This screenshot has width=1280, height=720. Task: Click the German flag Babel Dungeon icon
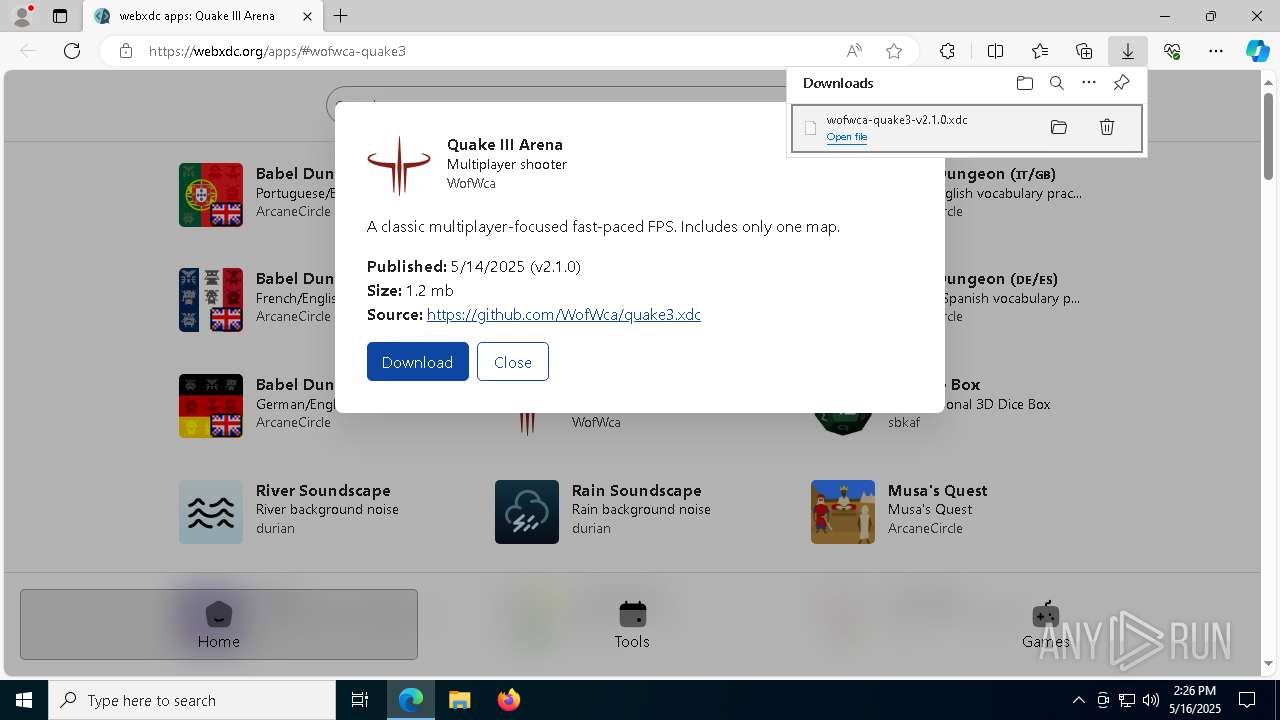(211, 406)
